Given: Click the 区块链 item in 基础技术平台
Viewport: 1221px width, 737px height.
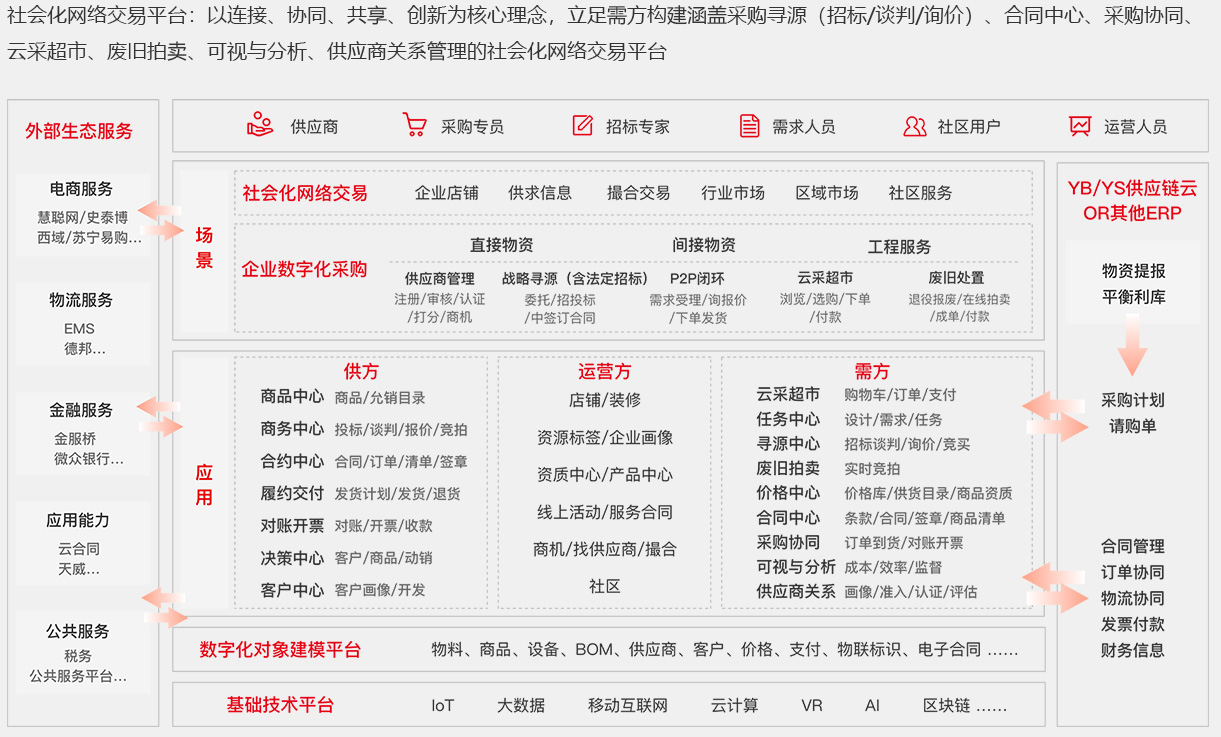Looking at the screenshot, I should click(x=946, y=705).
